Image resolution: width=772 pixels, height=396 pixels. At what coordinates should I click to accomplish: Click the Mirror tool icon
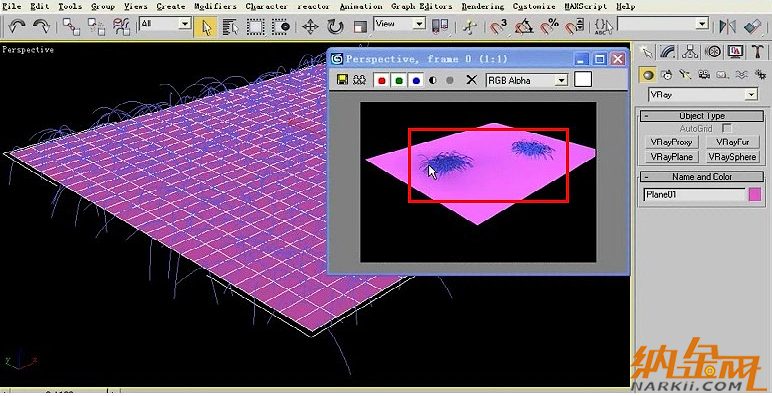point(727,26)
